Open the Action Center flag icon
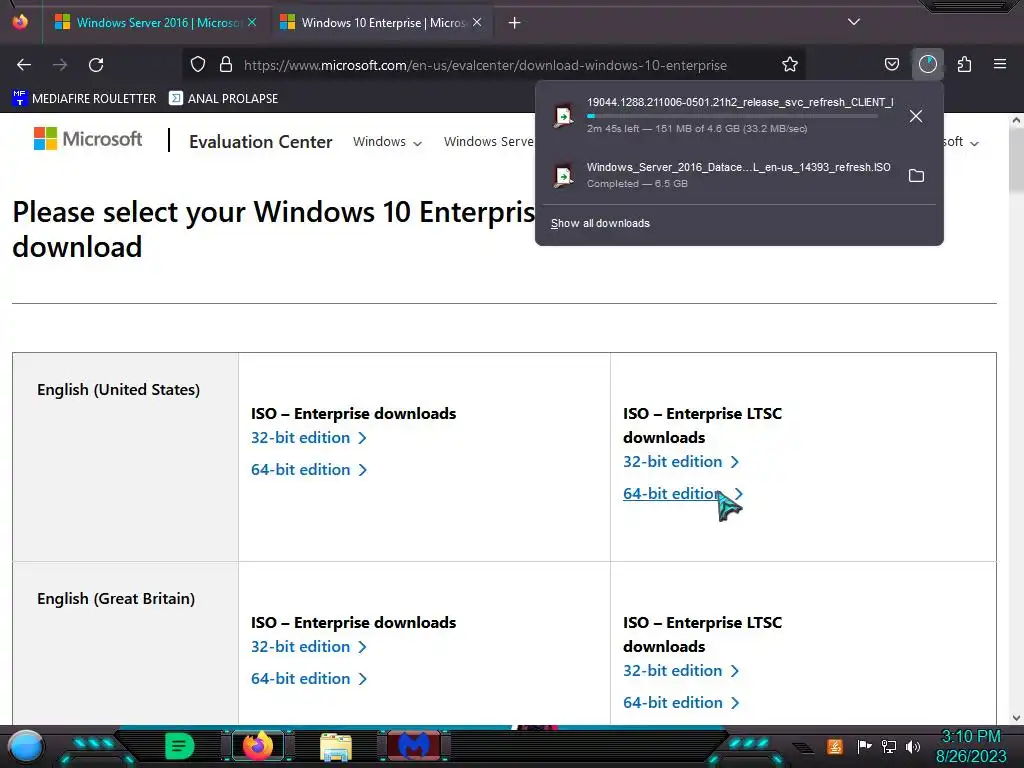This screenshot has width=1024, height=768. point(864,746)
